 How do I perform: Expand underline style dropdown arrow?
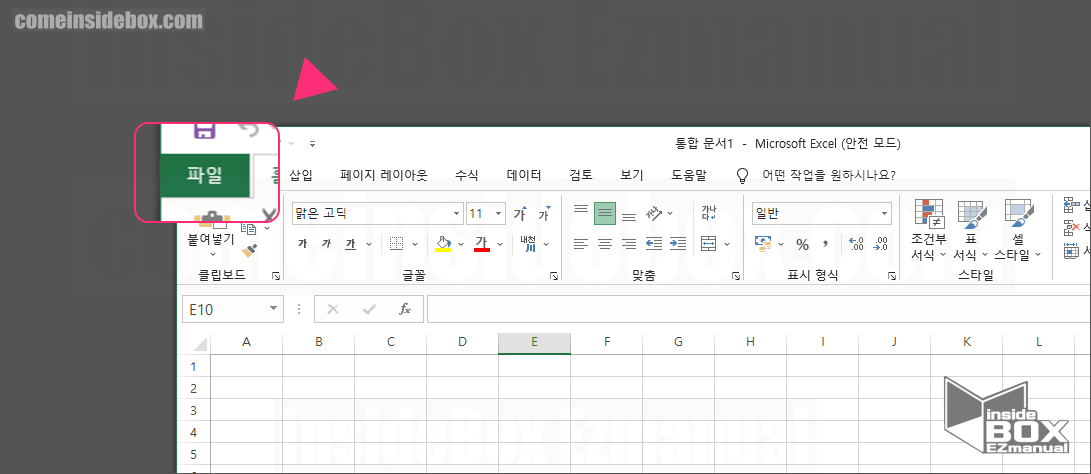tap(369, 244)
